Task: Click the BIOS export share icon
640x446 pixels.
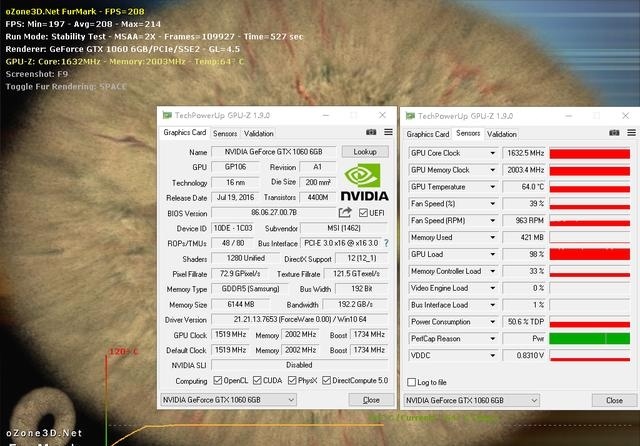Action: pyautogui.click(x=345, y=212)
